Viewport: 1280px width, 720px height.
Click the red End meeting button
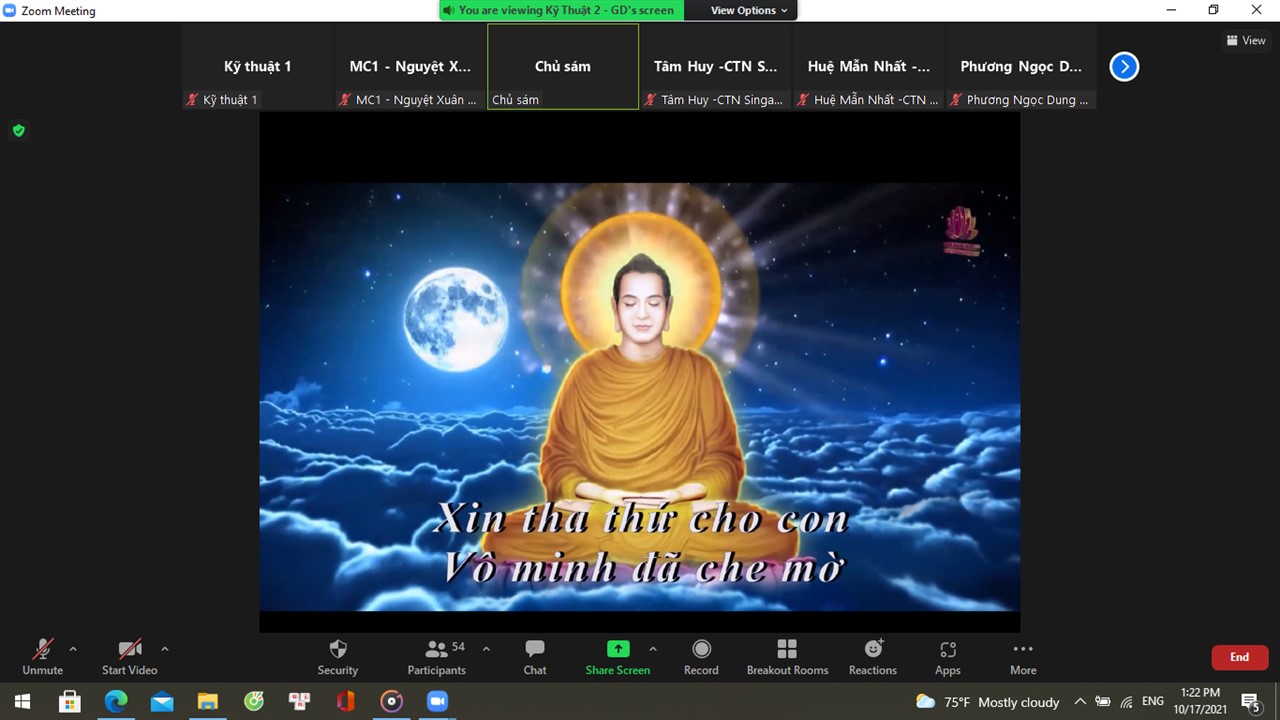[1240, 657]
